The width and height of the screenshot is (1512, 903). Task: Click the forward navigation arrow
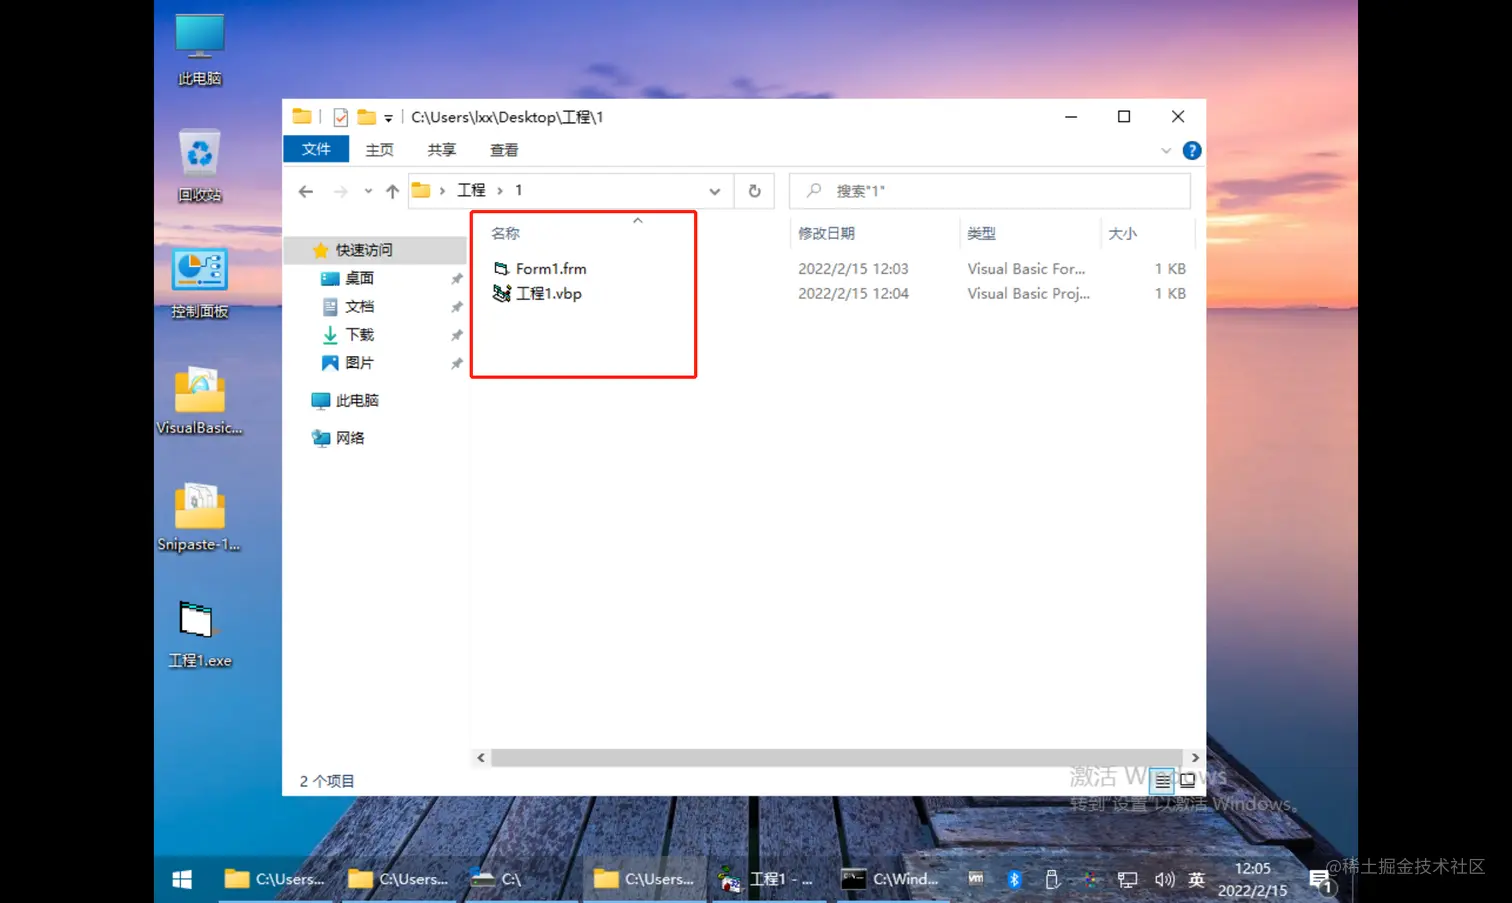(x=340, y=191)
